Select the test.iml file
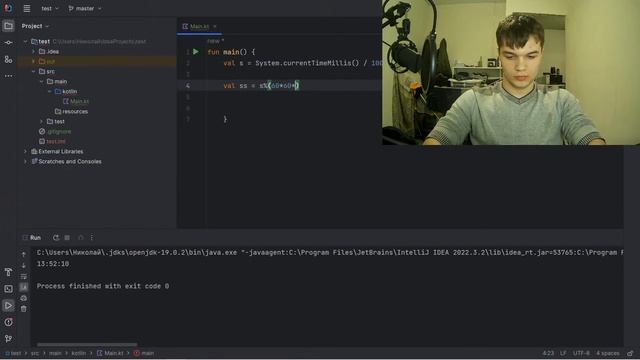 (x=52, y=141)
